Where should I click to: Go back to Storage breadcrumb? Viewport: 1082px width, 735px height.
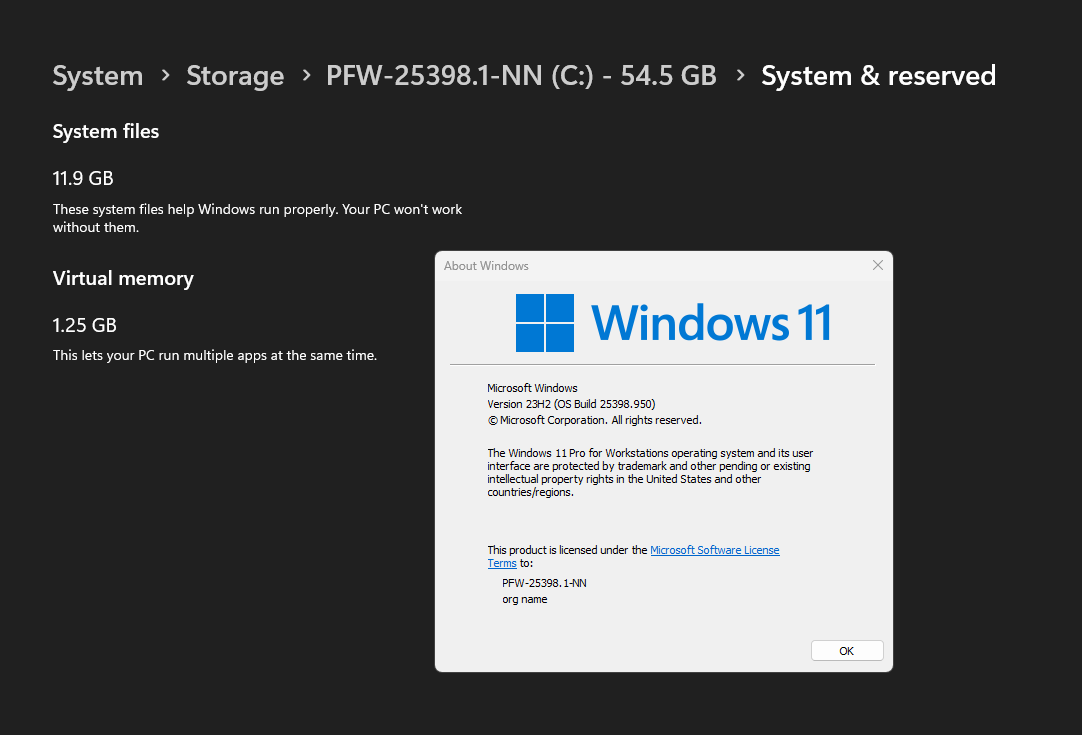tap(235, 75)
